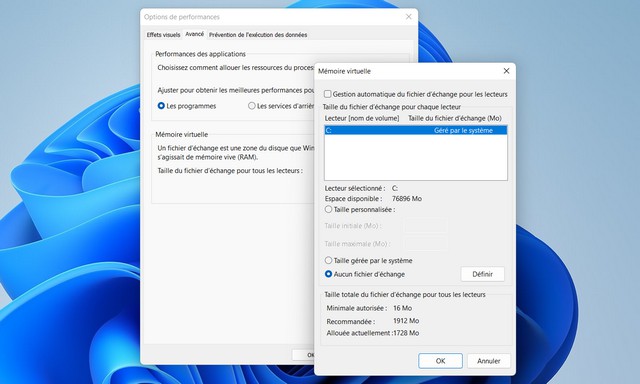This screenshot has width=640, height=384.
Task: Open the 'Effets visuels' tab
Action: tap(163, 35)
